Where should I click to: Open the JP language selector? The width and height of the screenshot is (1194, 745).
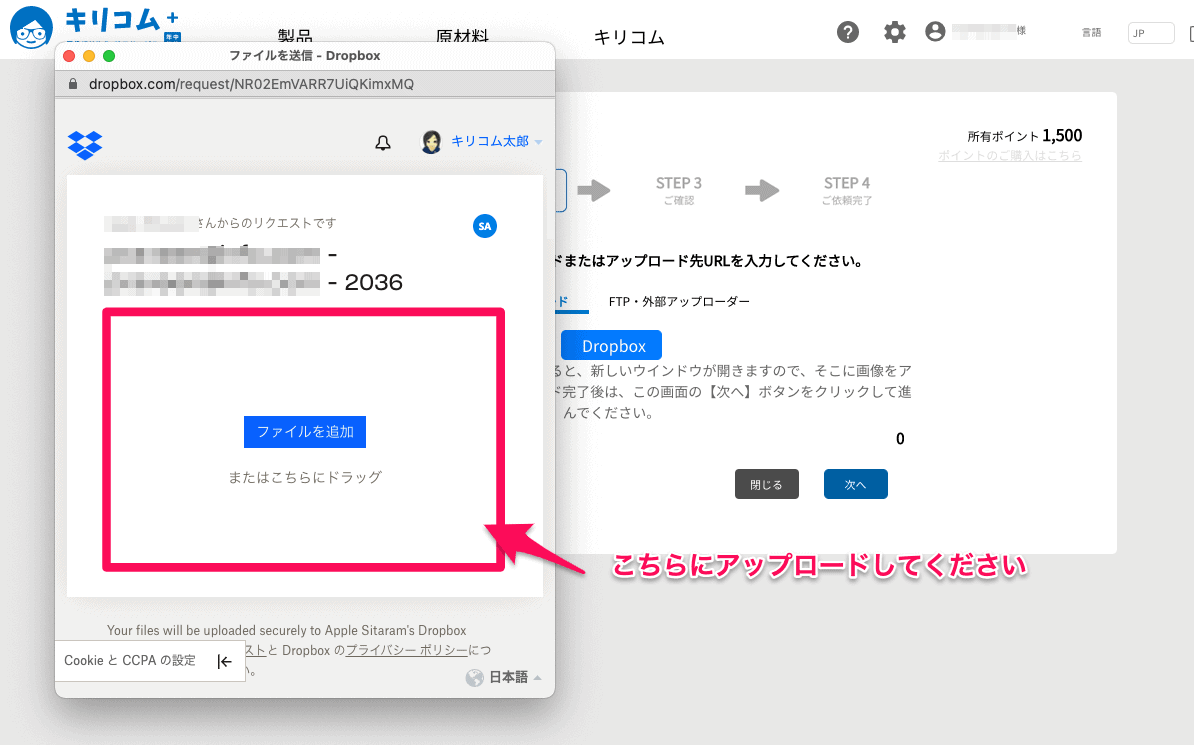coord(1151,33)
